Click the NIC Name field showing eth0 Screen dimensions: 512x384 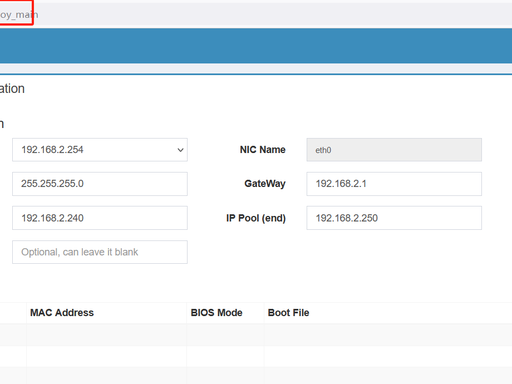pos(394,150)
